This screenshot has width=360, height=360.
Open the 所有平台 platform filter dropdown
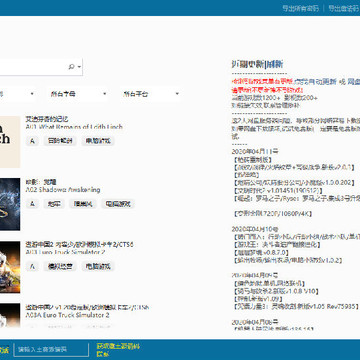(x=150, y=94)
